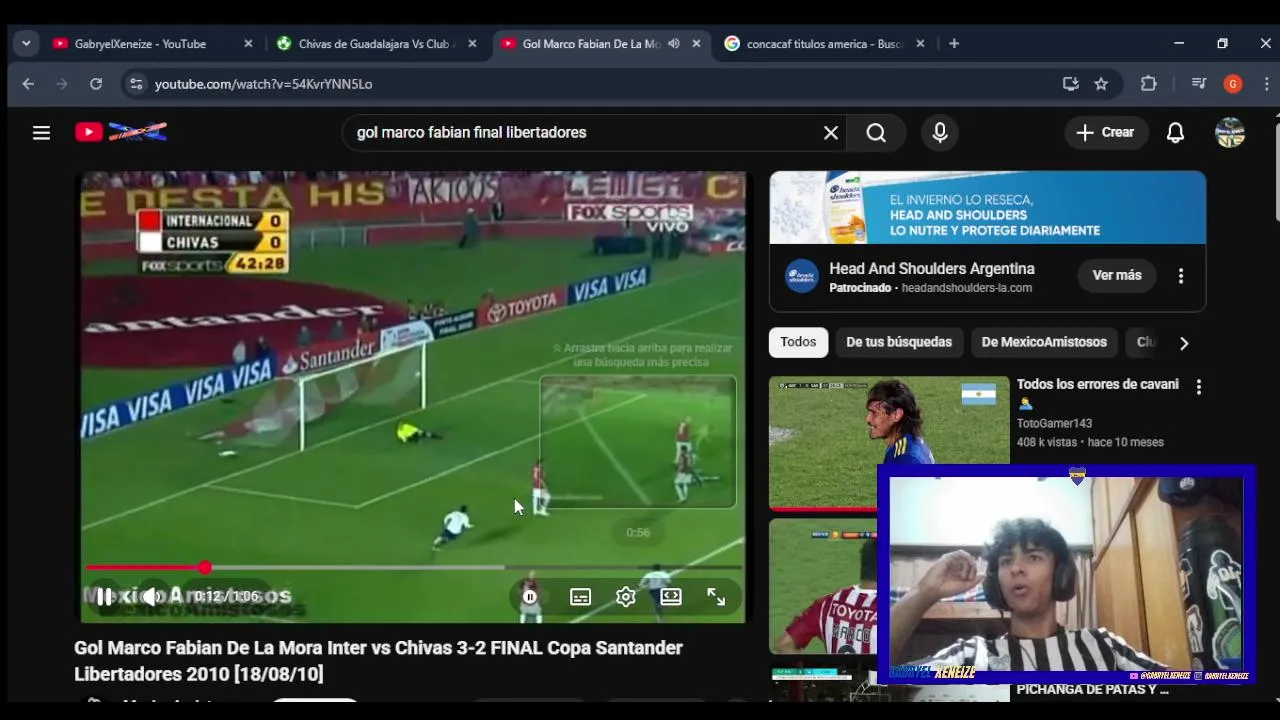Open a new browser tab with plus
1280x720 pixels.
[954, 44]
